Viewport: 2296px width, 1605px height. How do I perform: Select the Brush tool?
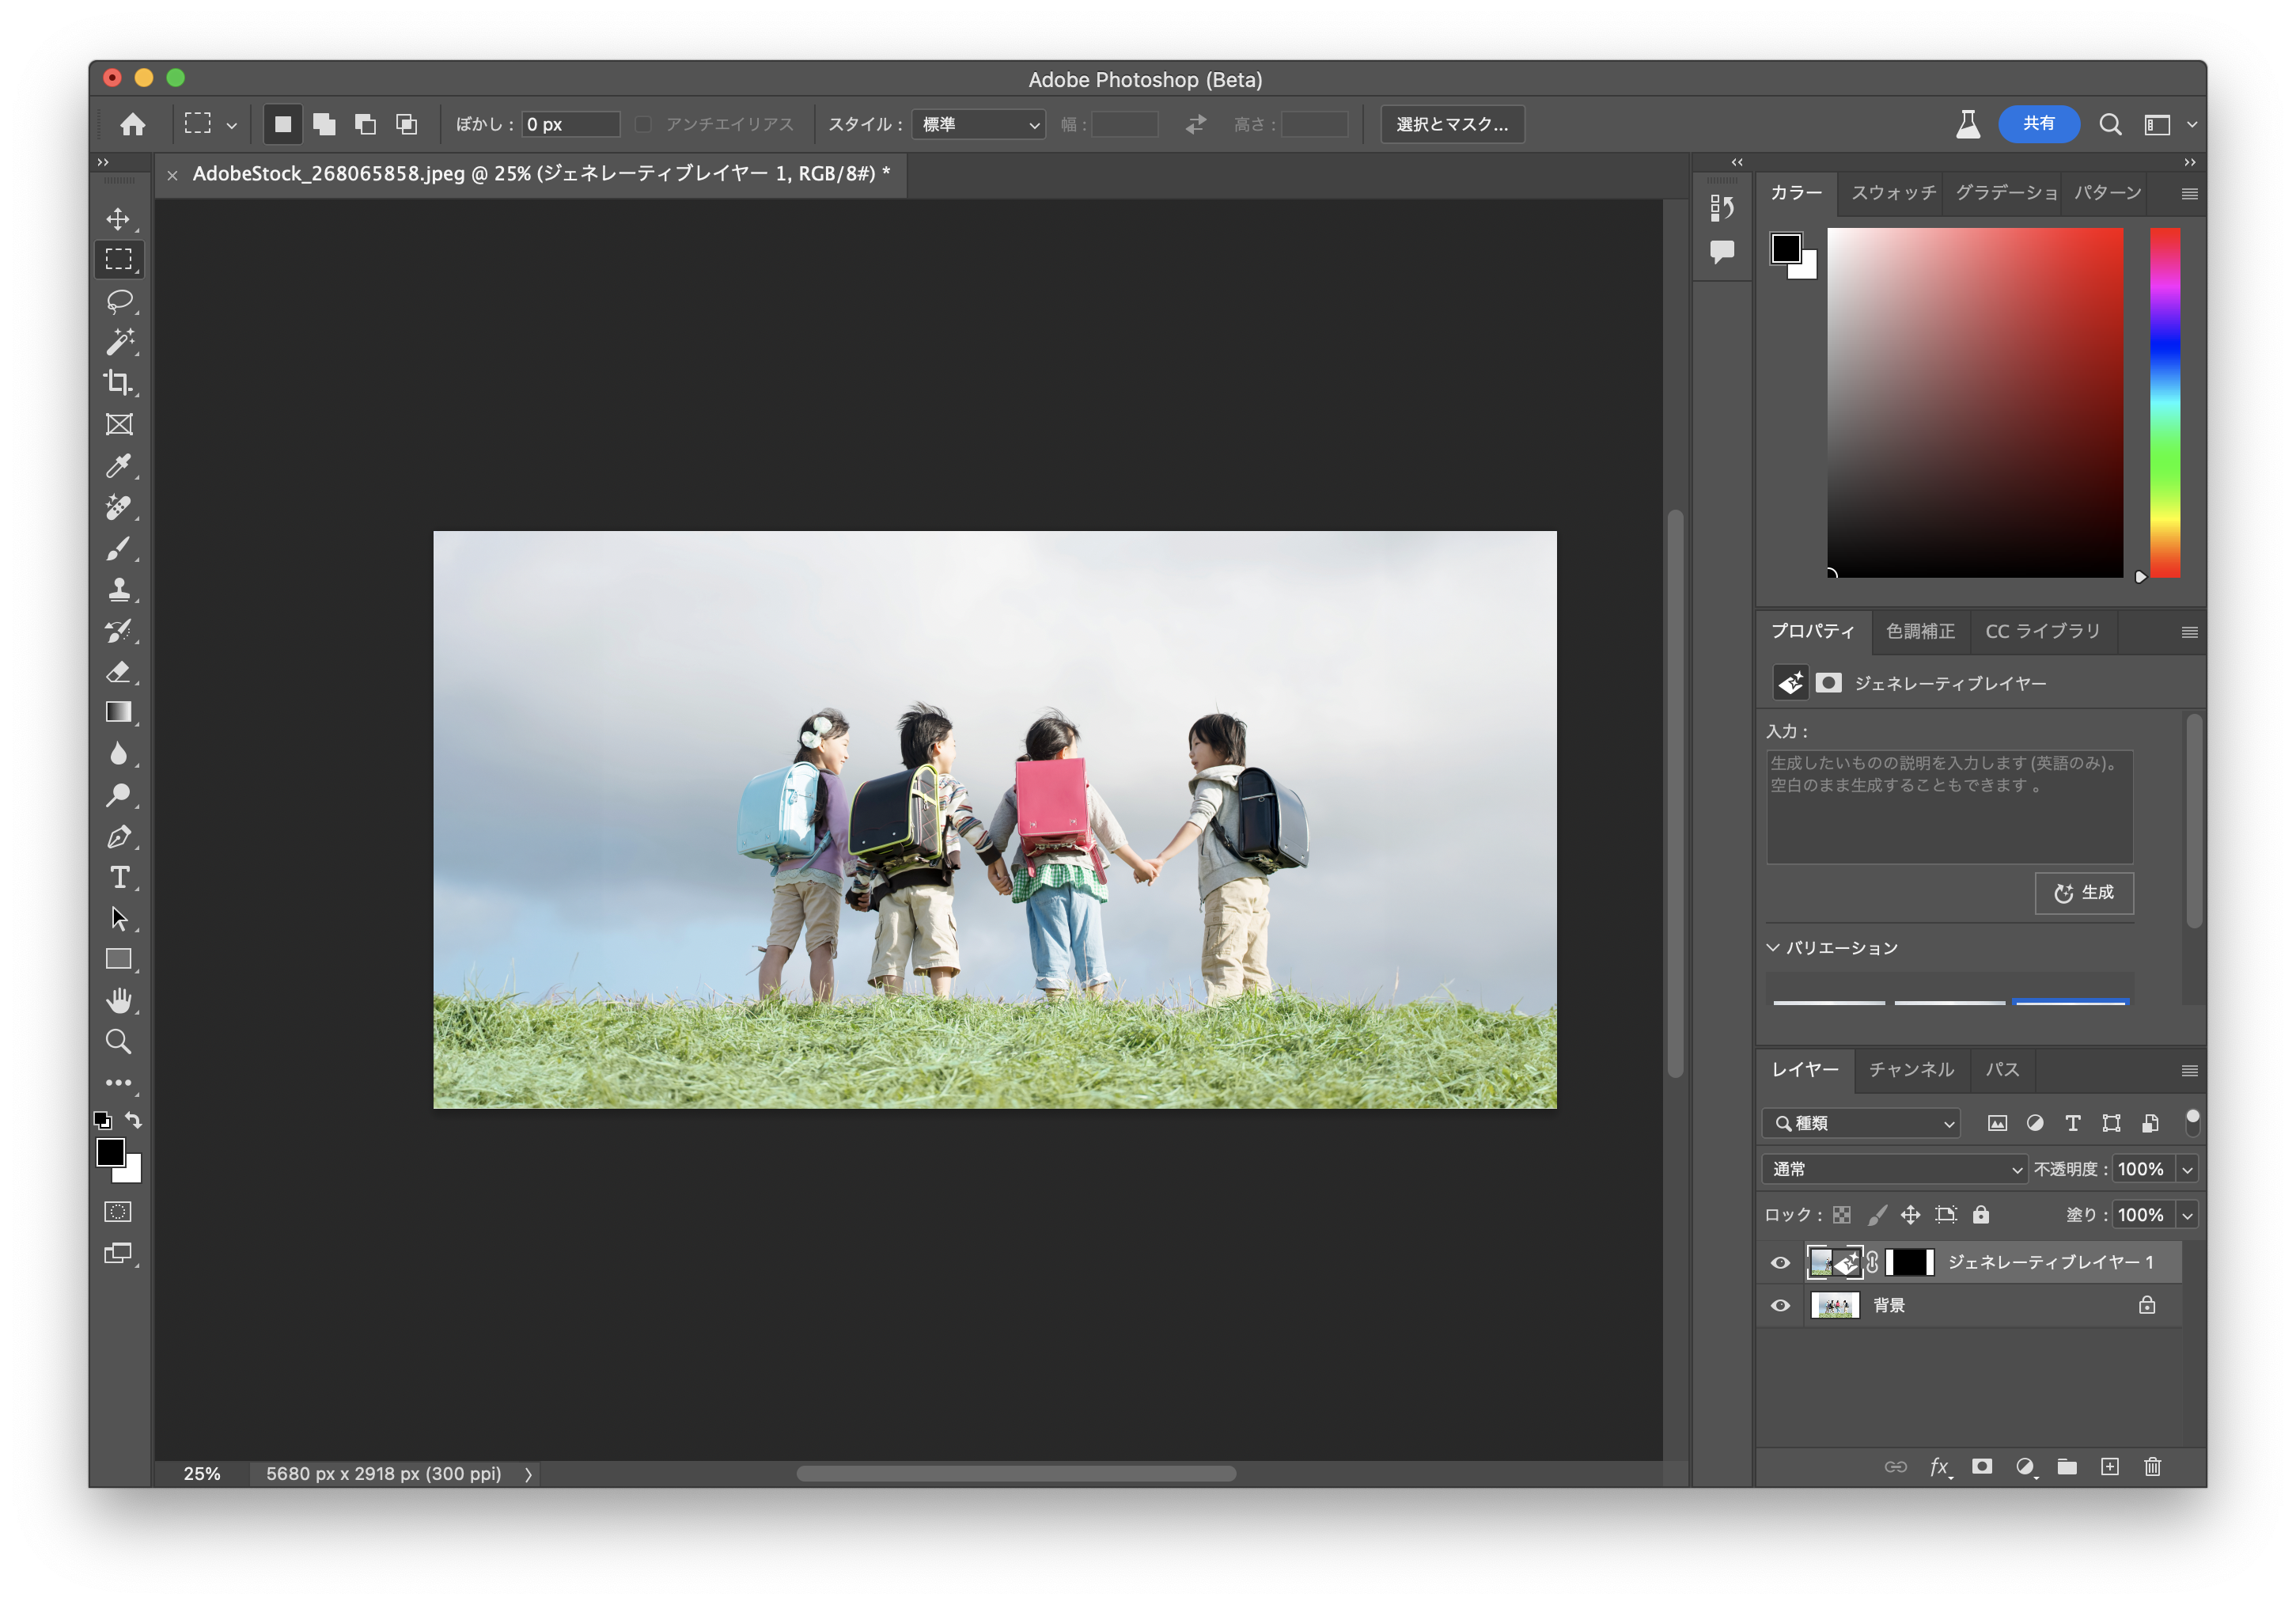point(119,548)
